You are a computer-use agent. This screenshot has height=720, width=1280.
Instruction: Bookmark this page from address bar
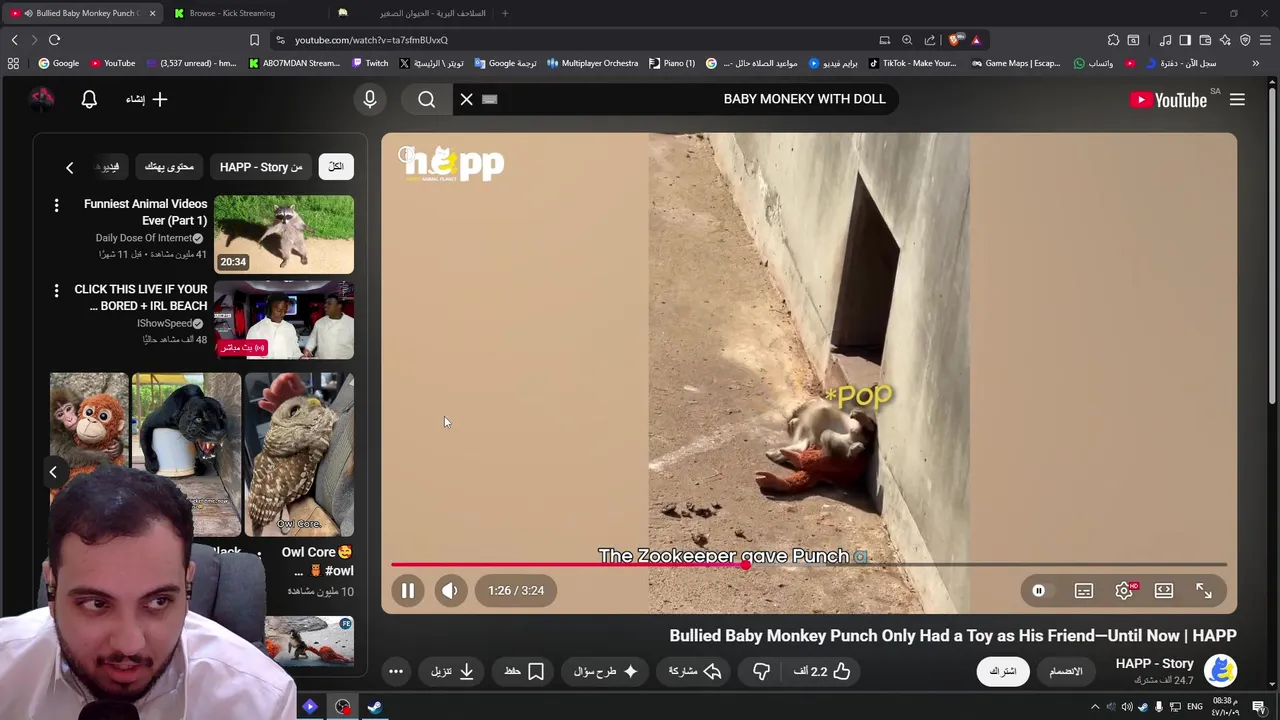[254, 40]
